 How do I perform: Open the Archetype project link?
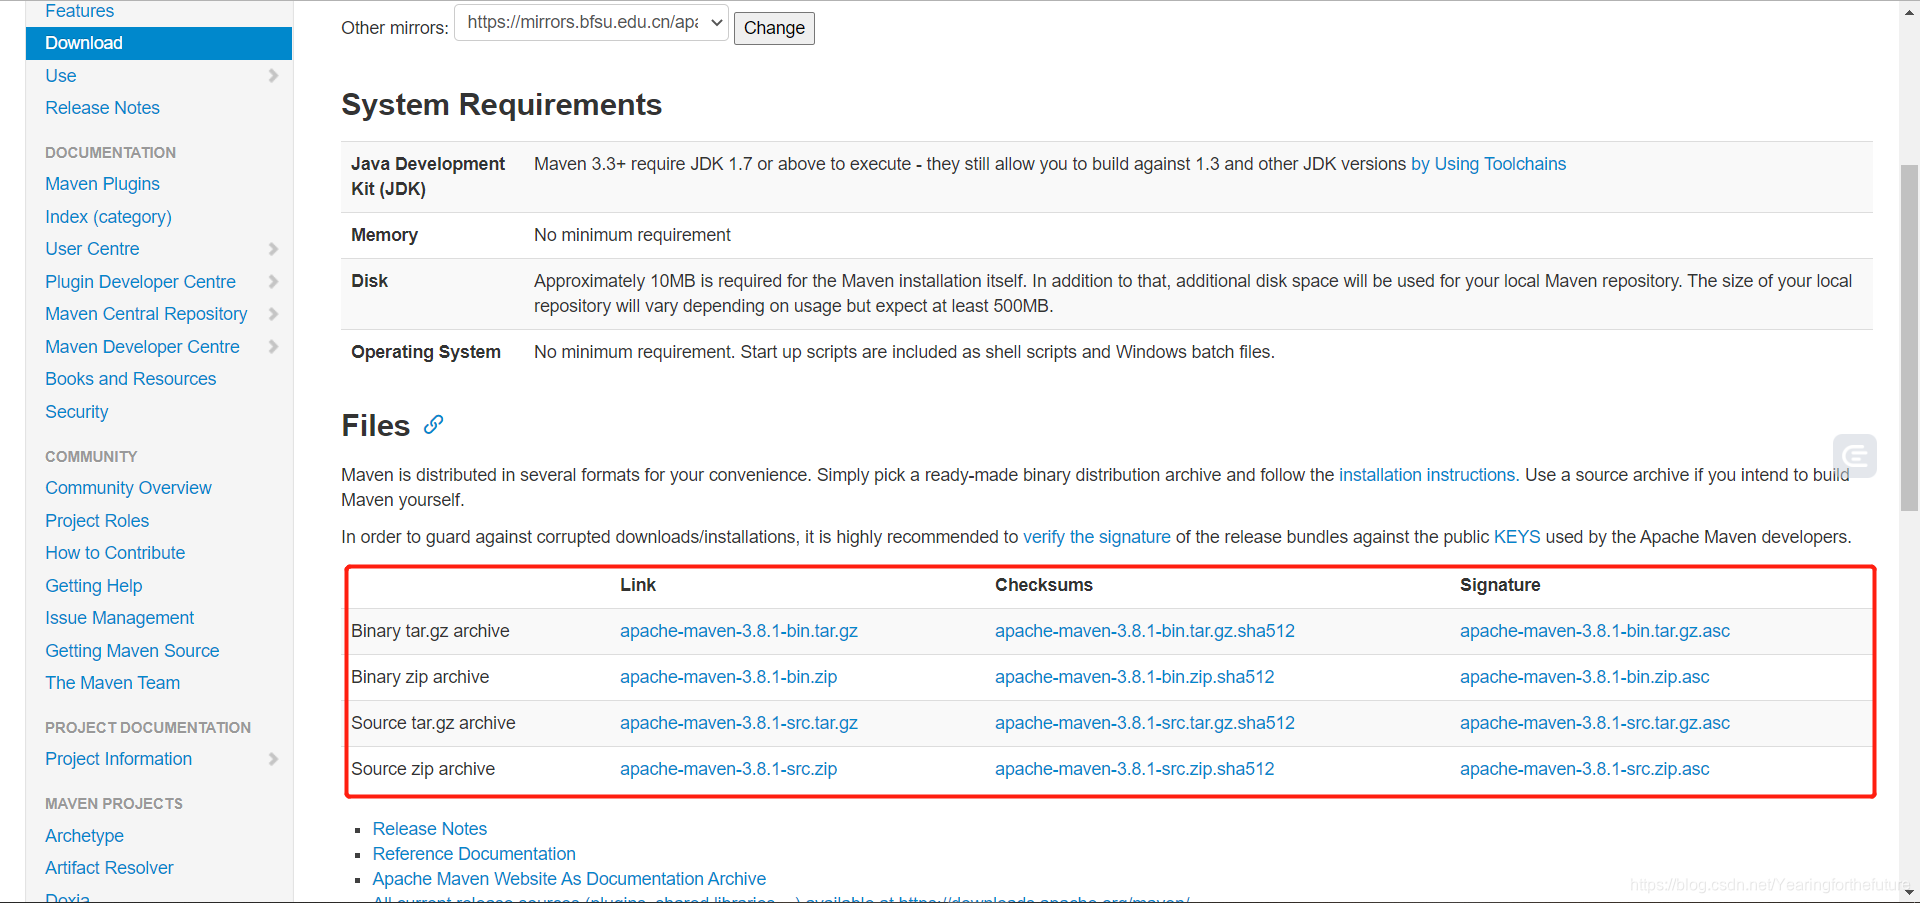[x=84, y=836]
